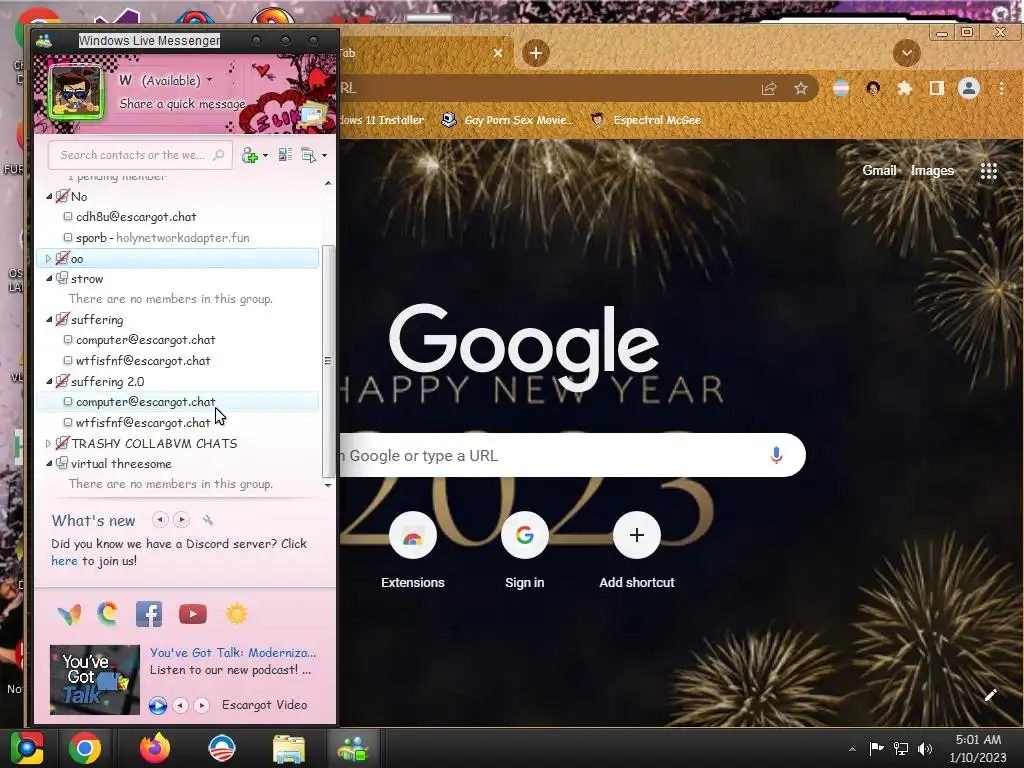Collapse the strow group
Viewport: 1024px width, 768px height.
49,279
